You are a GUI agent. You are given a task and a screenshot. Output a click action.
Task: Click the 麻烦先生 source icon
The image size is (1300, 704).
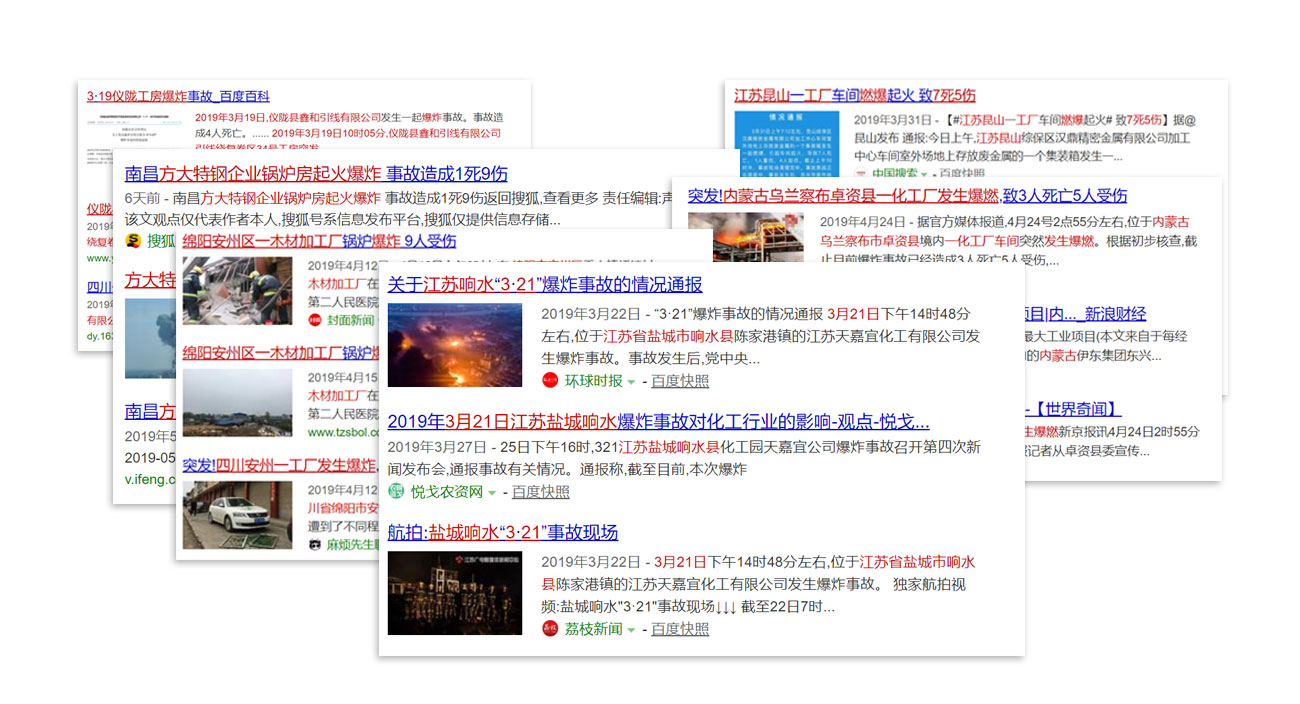[x=315, y=545]
